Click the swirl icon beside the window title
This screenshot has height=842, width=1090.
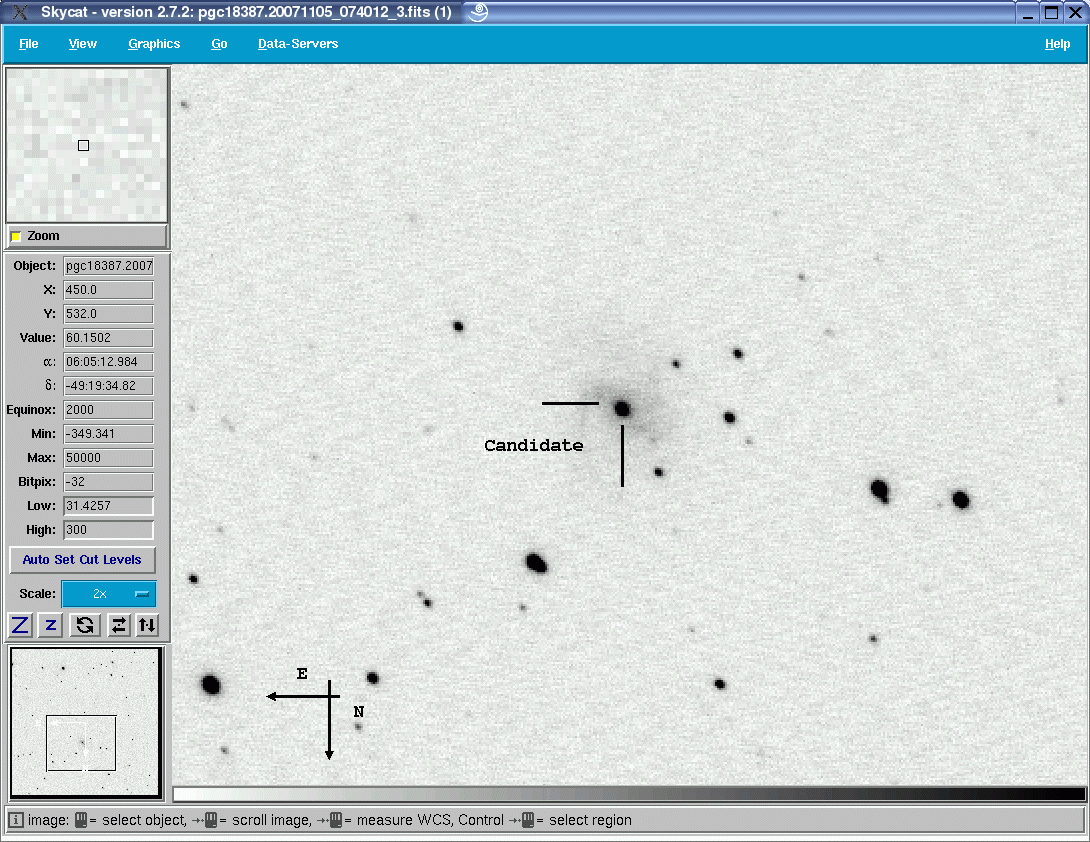point(477,12)
